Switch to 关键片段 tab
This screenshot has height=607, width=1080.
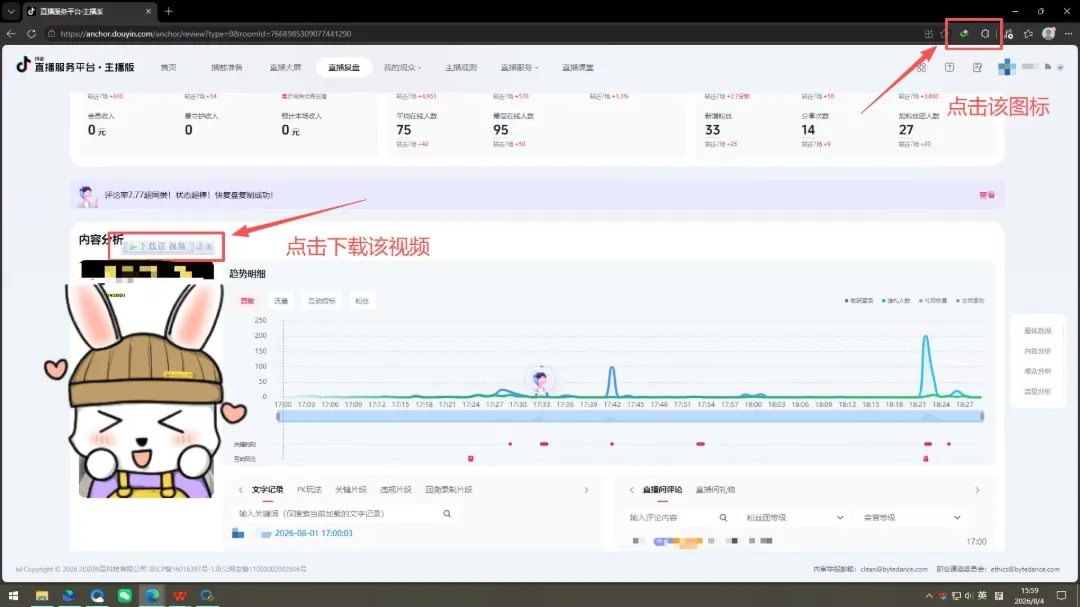click(x=351, y=490)
